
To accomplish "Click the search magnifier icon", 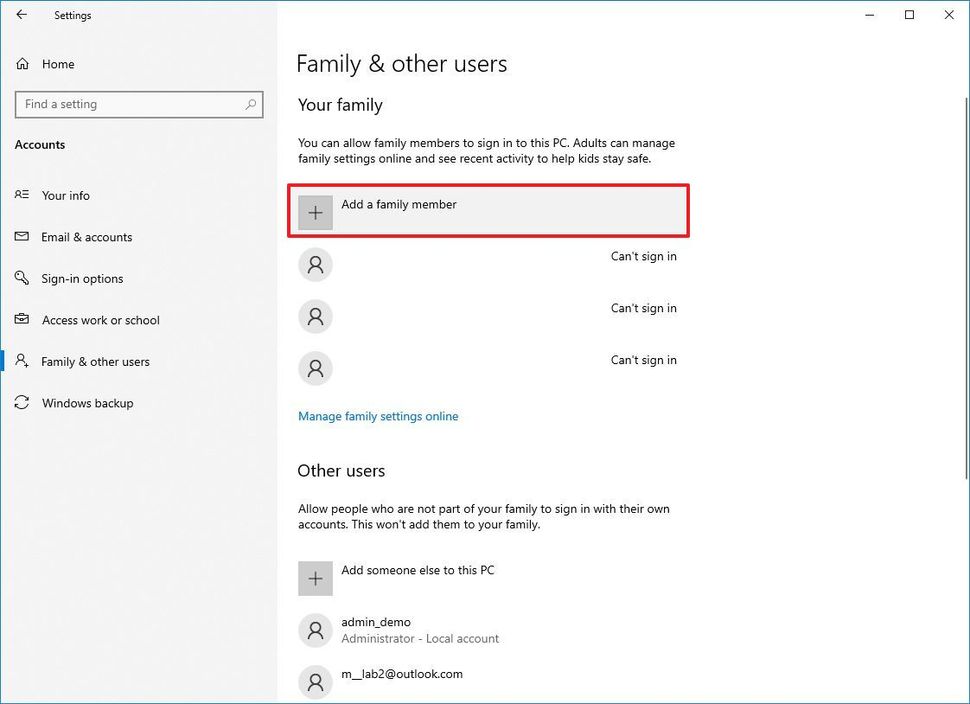I will pyautogui.click(x=250, y=104).
